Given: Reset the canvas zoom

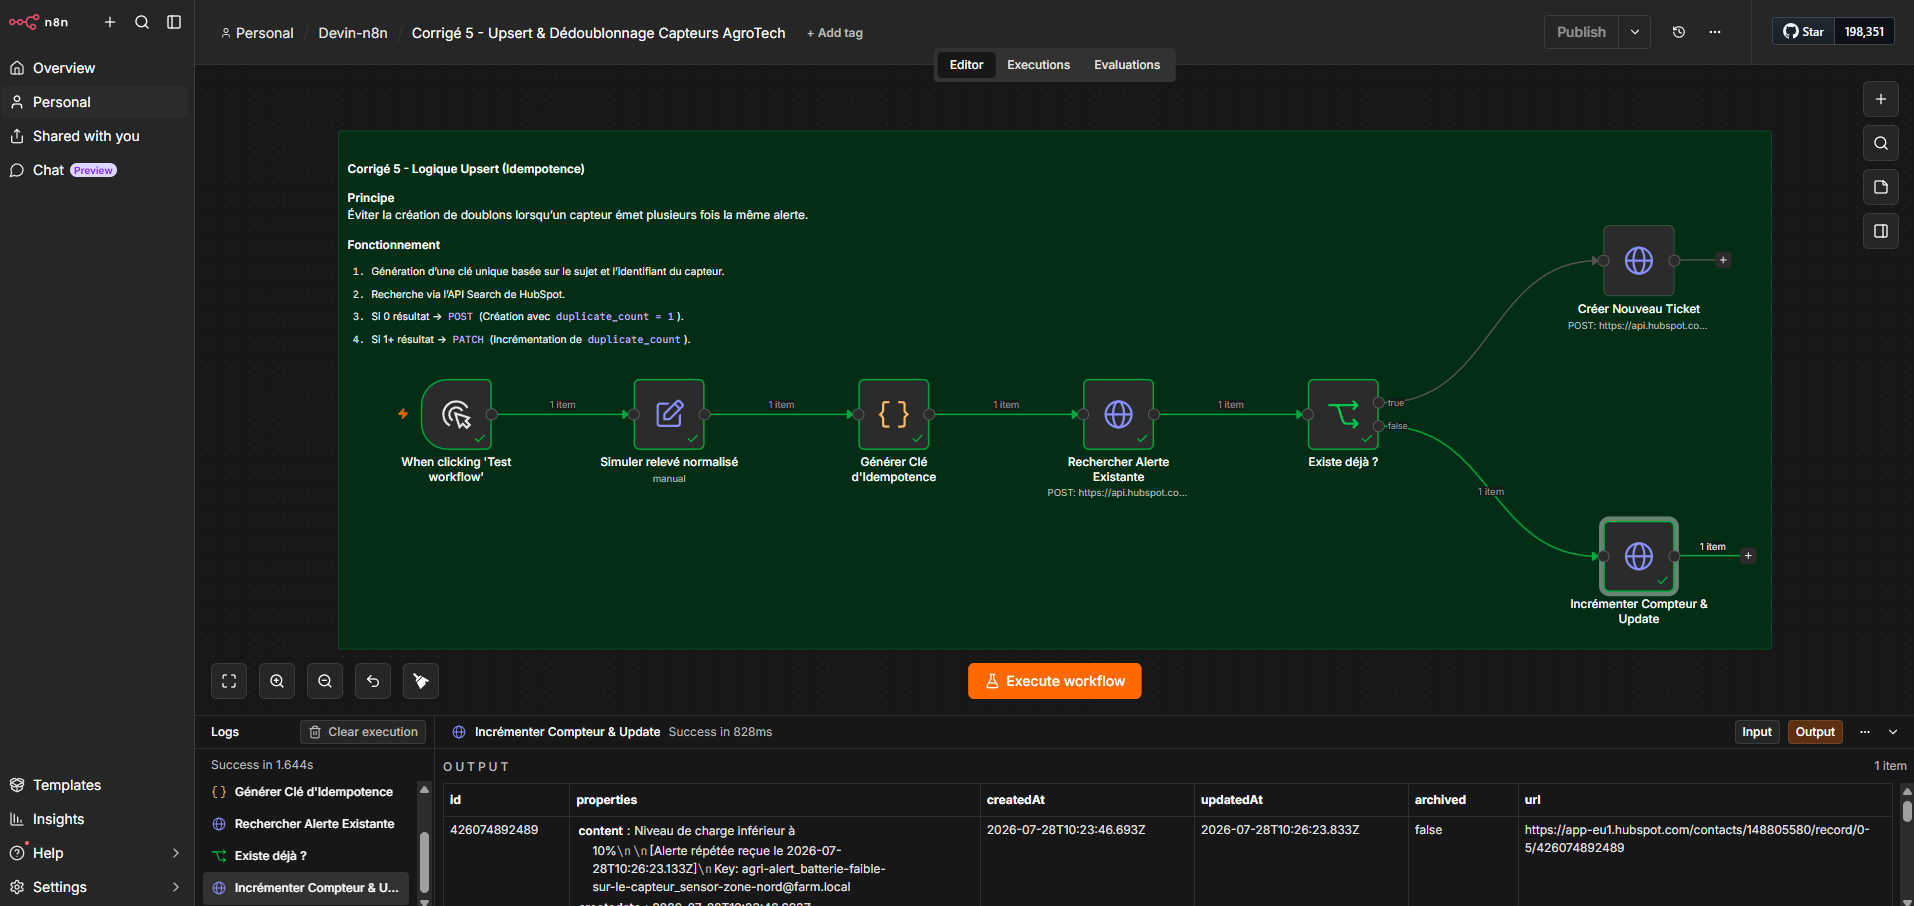Looking at the screenshot, I should click(x=373, y=681).
